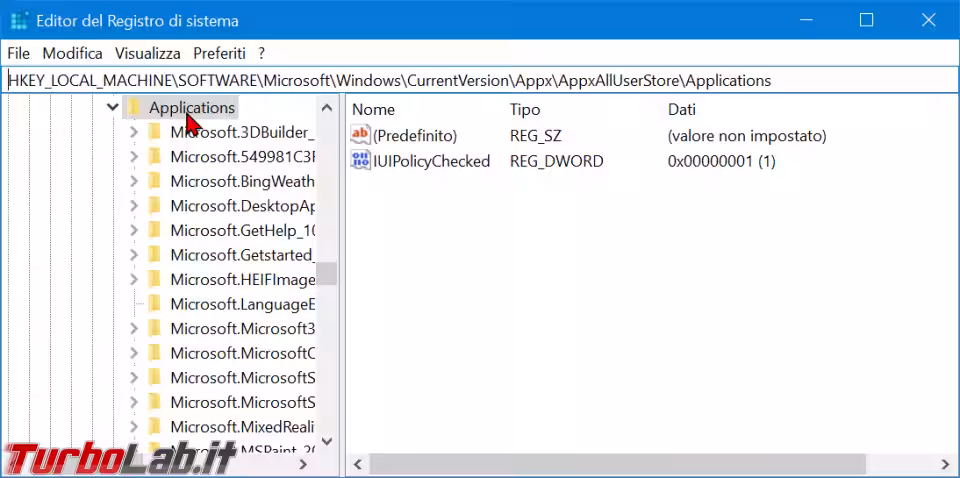Screen dimensions: 960x478
Task: Expand the Microsoft.3DBuilder key
Action: [134, 132]
